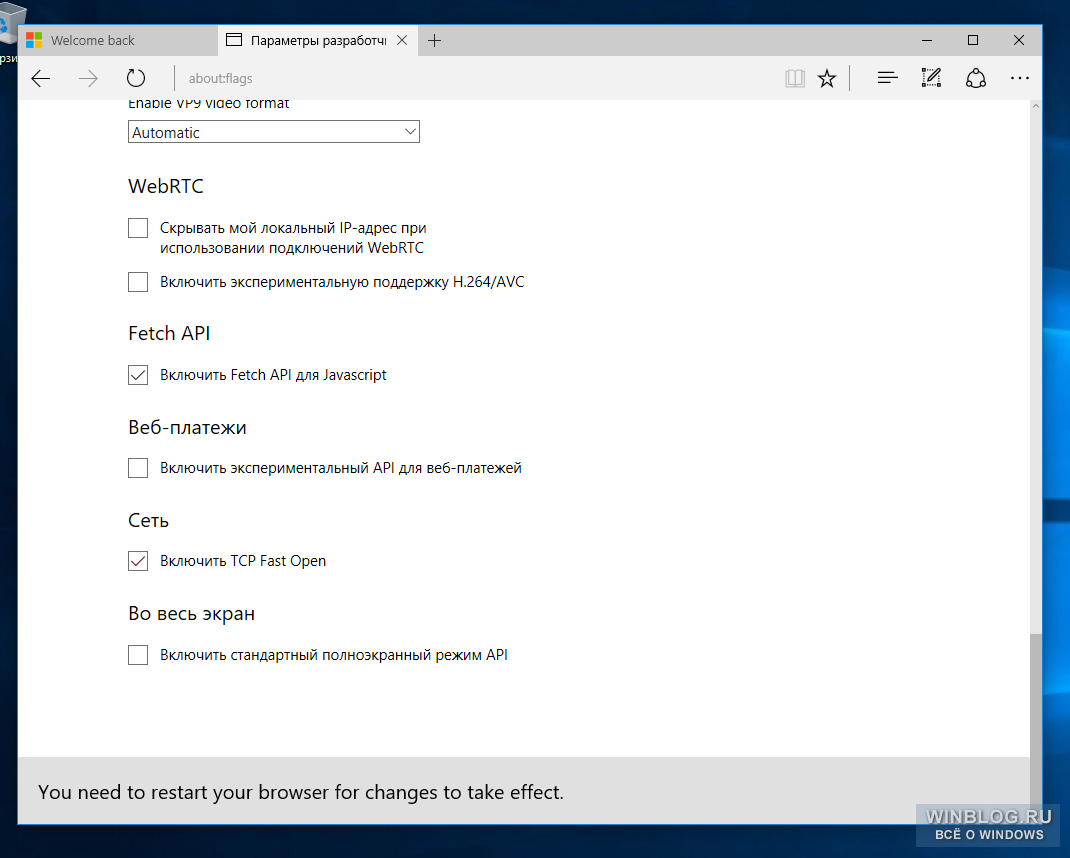Image resolution: width=1070 pixels, height=858 pixels.
Task: Focus the about:flags address bar
Action: (478, 78)
